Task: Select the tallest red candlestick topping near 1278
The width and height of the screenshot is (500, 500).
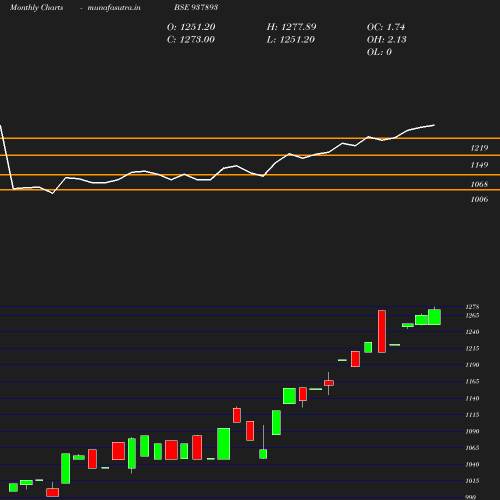Action: 382,331
